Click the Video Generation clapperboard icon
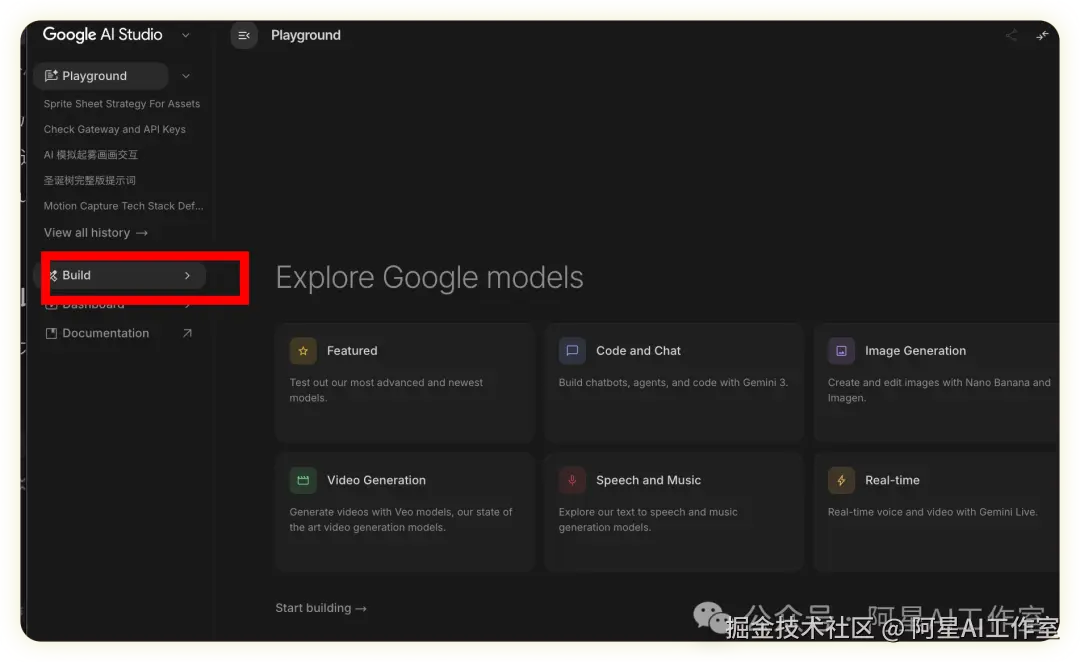The image size is (1080, 662). [303, 480]
